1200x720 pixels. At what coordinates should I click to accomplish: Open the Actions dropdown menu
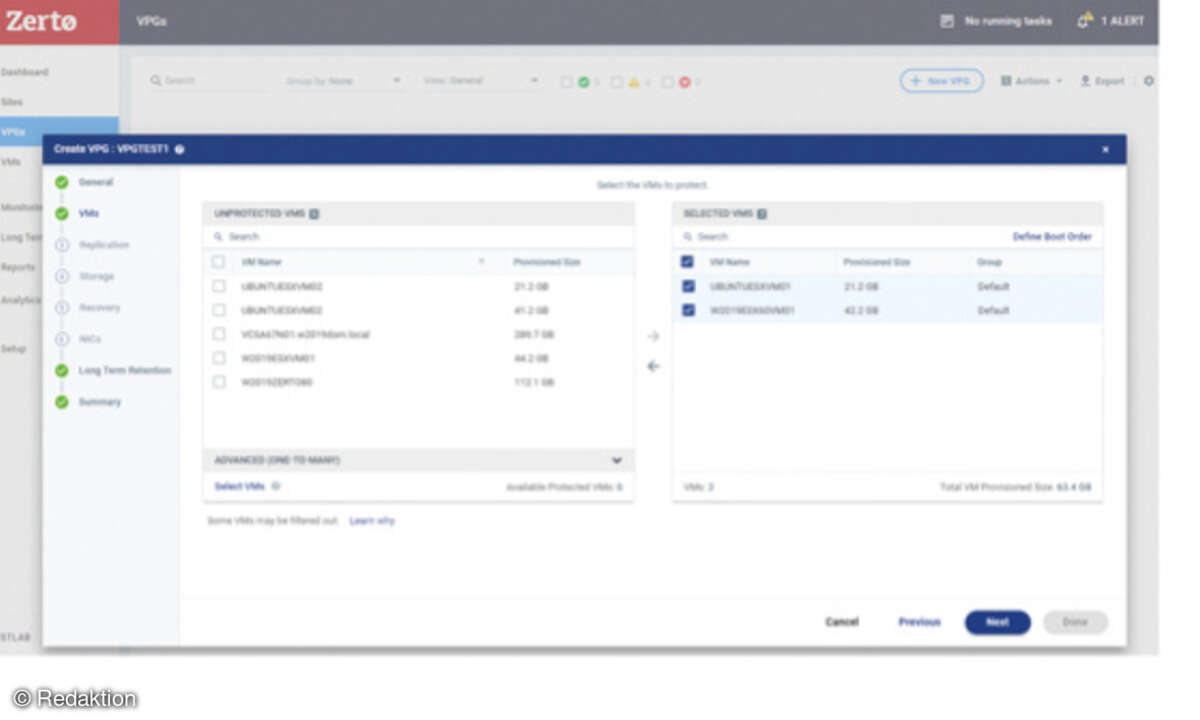pyautogui.click(x=1031, y=81)
